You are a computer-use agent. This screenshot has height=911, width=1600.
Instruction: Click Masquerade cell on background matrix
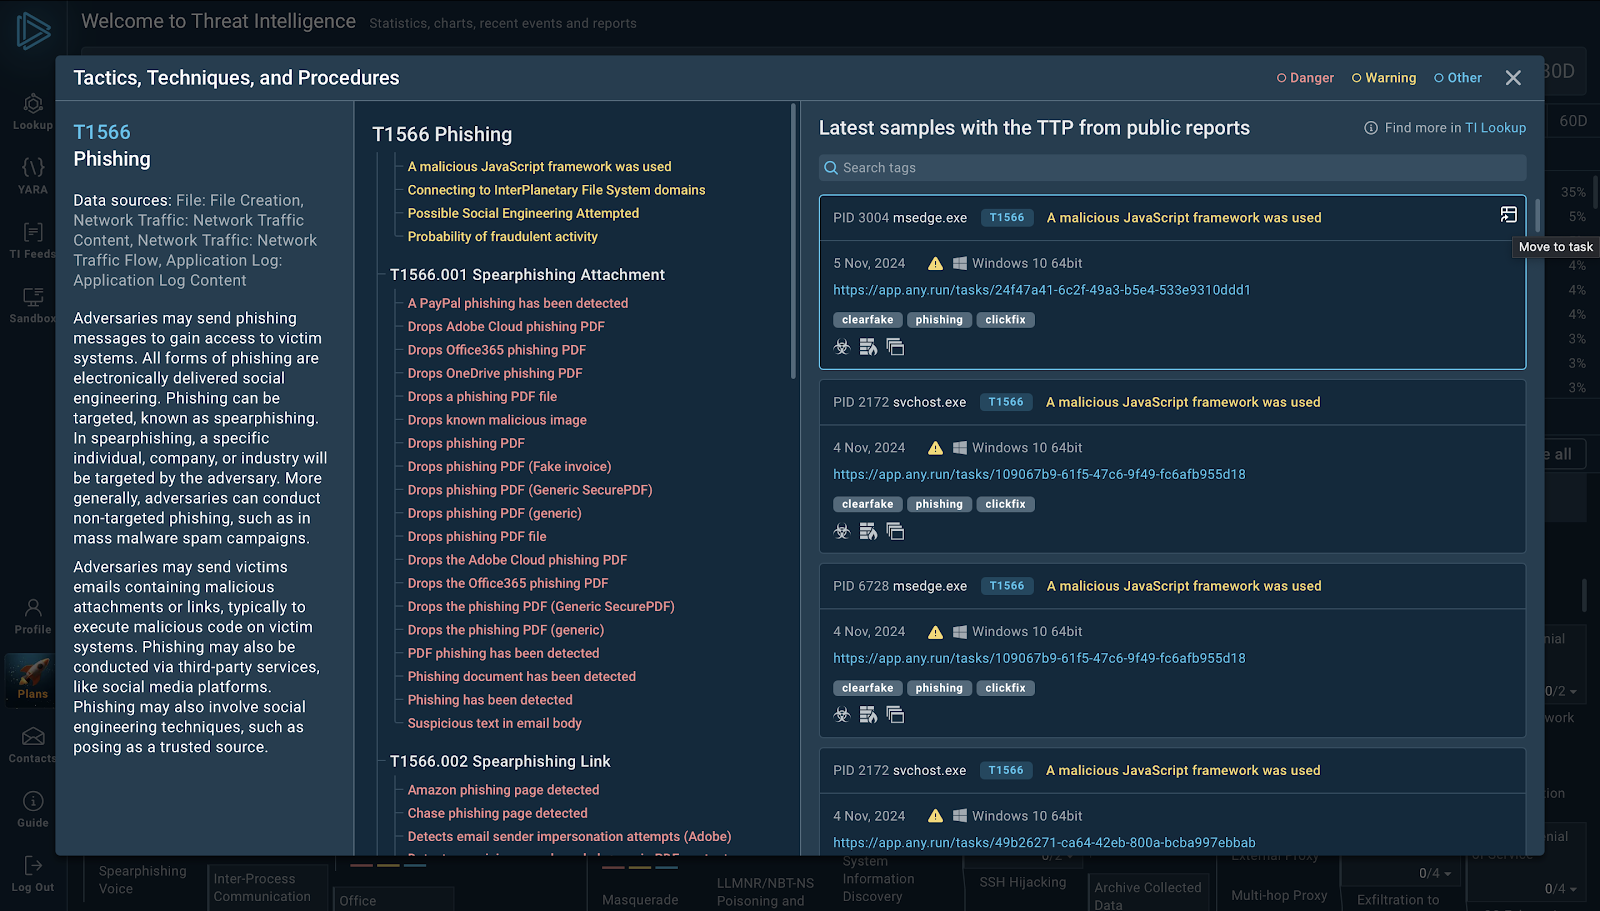(x=640, y=900)
